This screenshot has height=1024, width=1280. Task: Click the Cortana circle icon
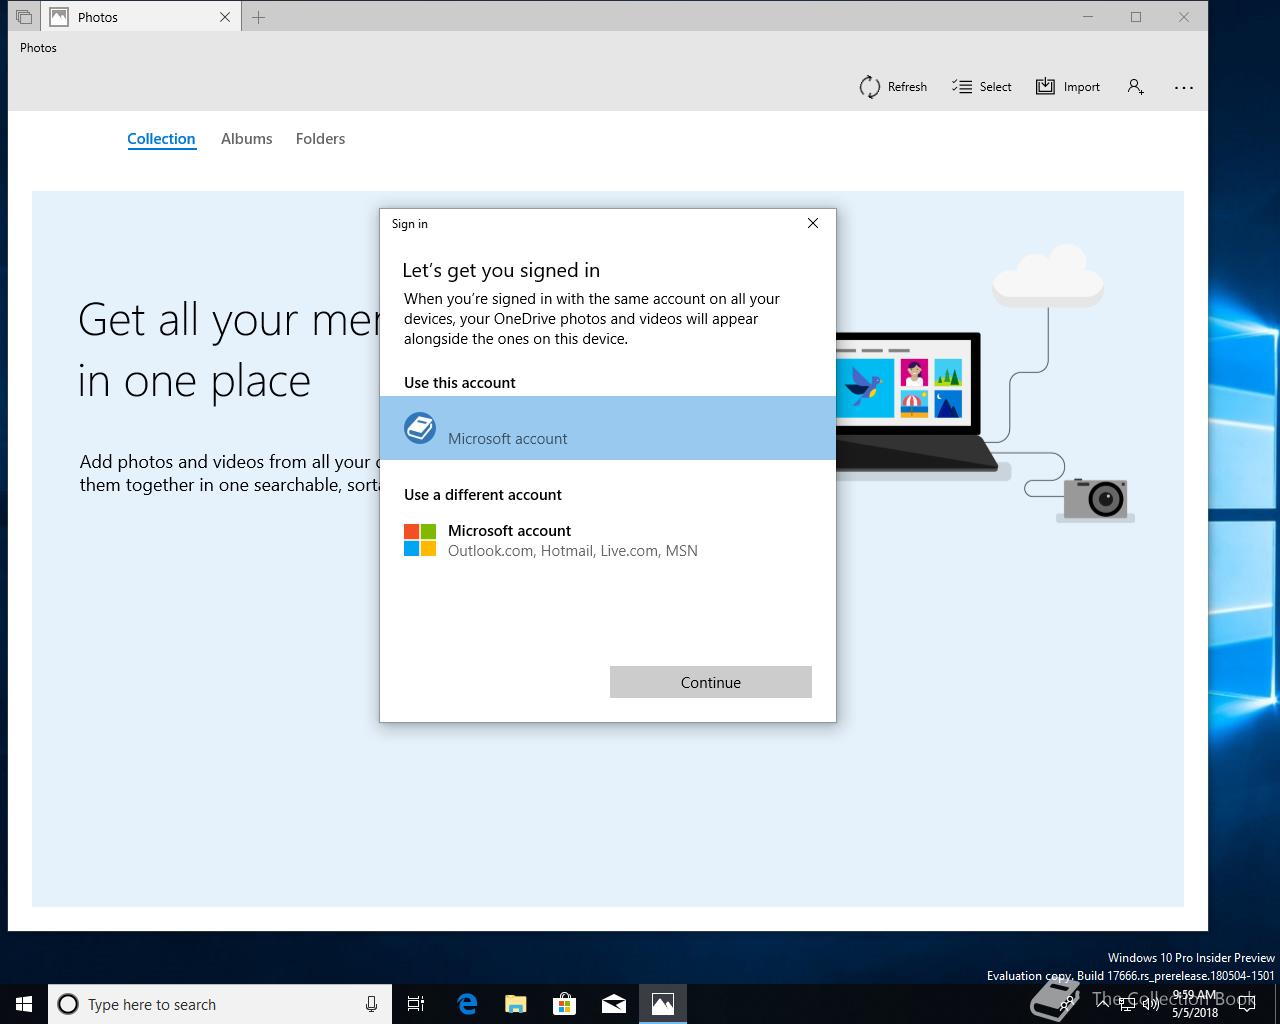click(68, 1004)
